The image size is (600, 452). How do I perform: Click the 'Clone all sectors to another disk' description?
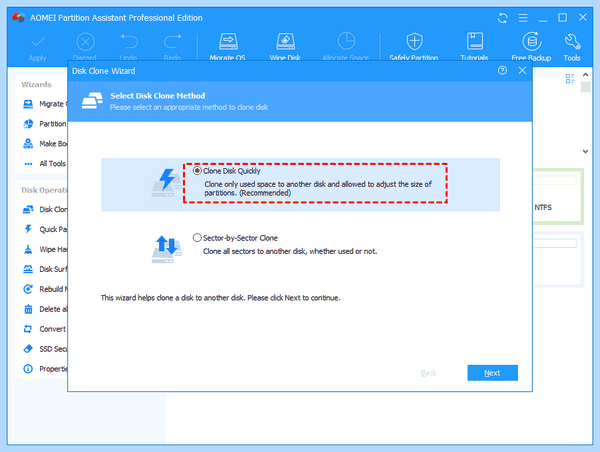click(290, 251)
